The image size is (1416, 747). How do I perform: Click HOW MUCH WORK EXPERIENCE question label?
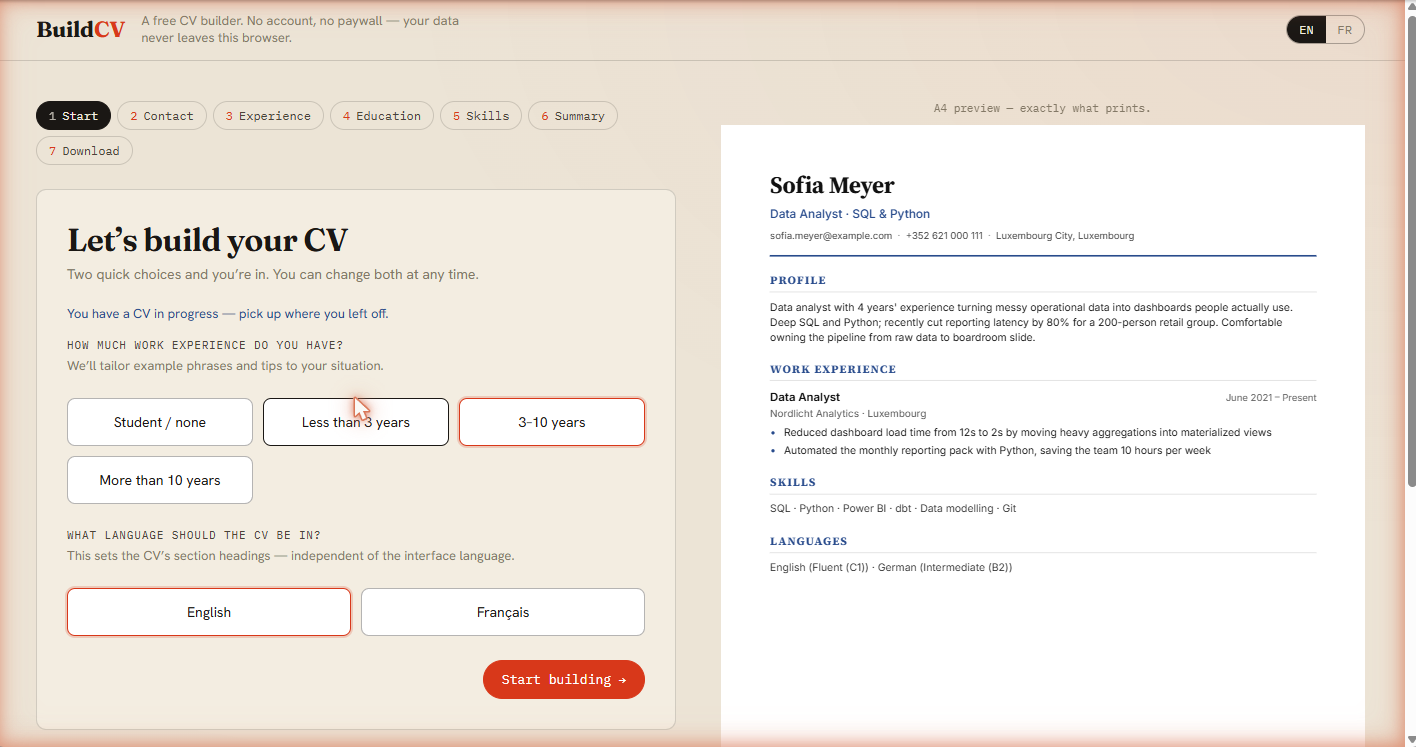pos(205,345)
